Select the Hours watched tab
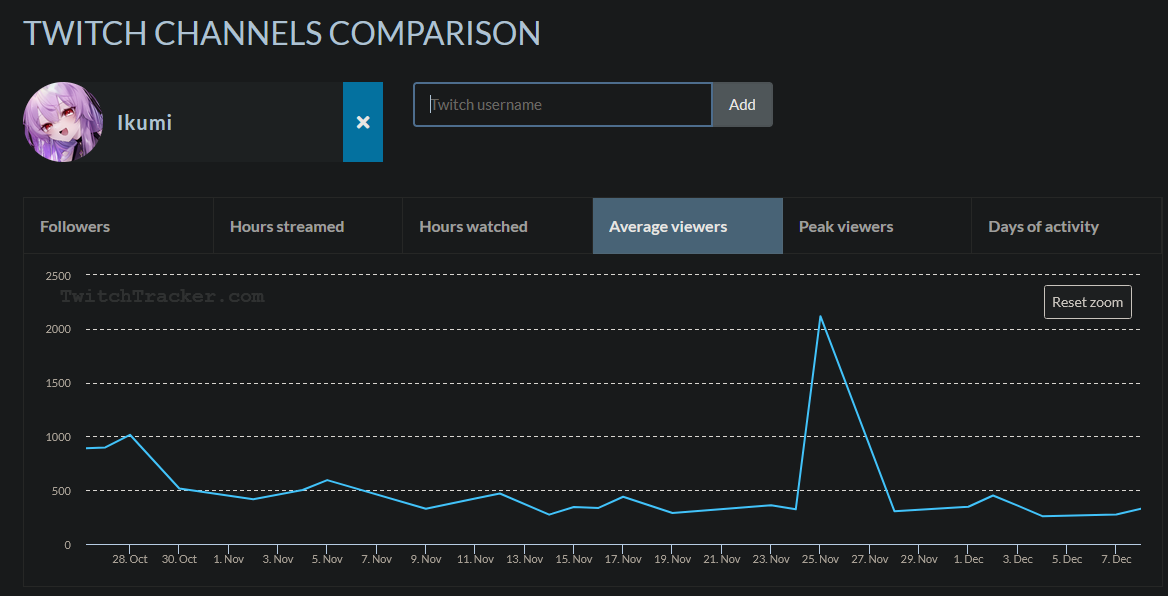 click(498, 226)
